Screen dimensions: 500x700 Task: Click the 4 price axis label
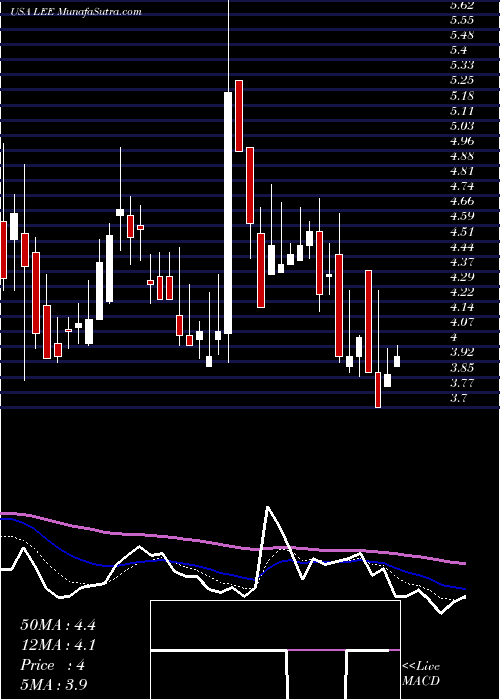pos(454,338)
